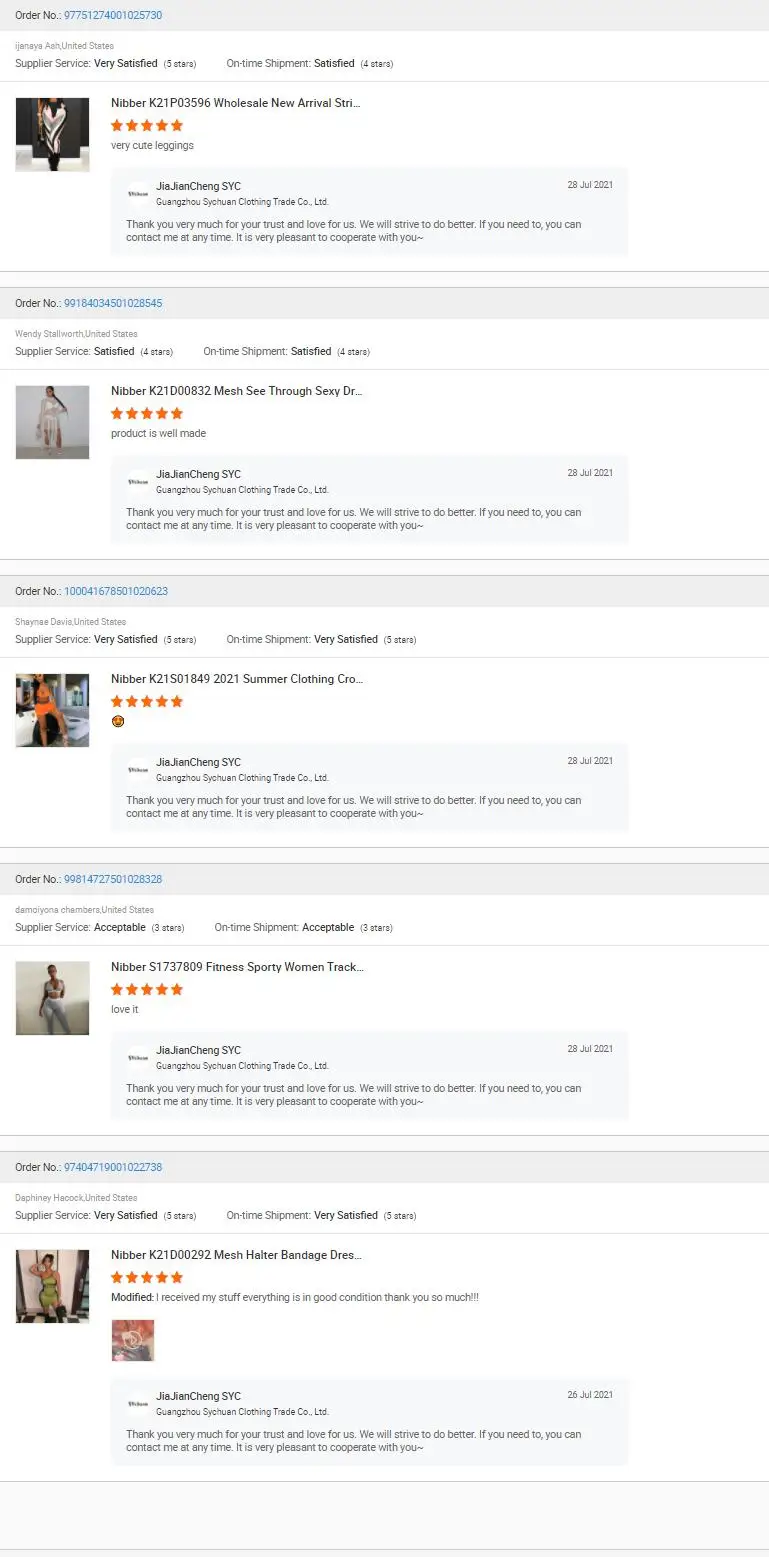Click the green mesh dress product thumbnail
Screen dimensions: 769x1557
pyautogui.click(x=52, y=1286)
